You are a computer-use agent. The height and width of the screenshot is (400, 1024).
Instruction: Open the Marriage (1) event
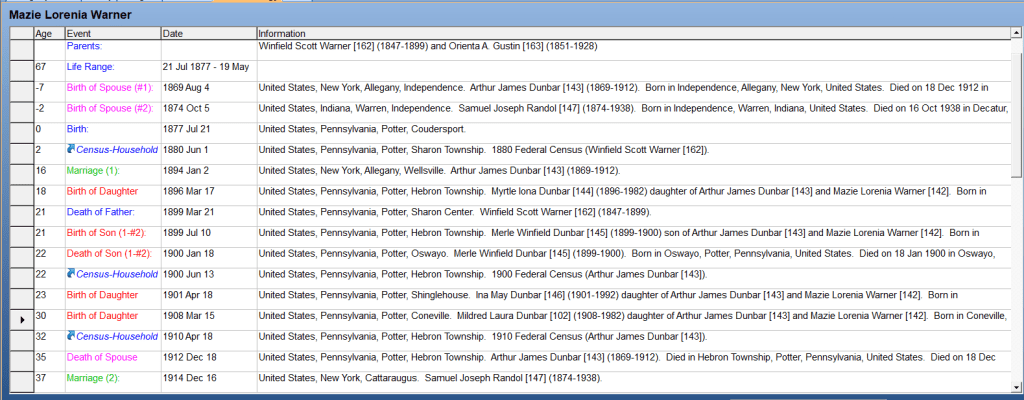coord(95,171)
